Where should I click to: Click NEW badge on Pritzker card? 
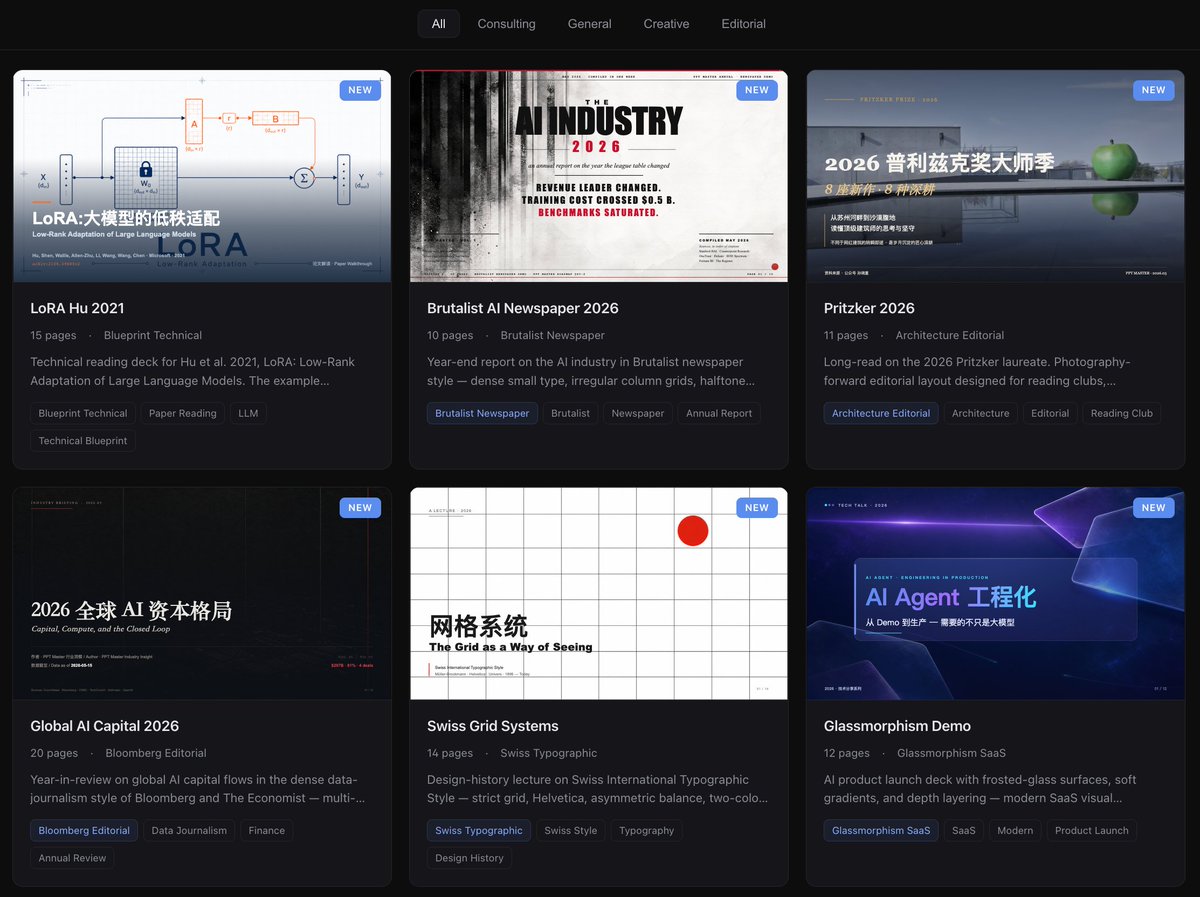click(x=1154, y=90)
